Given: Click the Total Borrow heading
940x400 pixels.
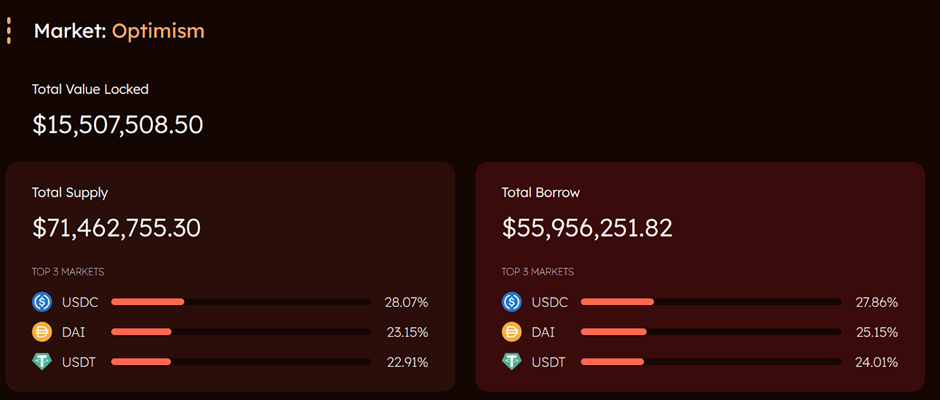Looking at the screenshot, I should pos(541,193).
